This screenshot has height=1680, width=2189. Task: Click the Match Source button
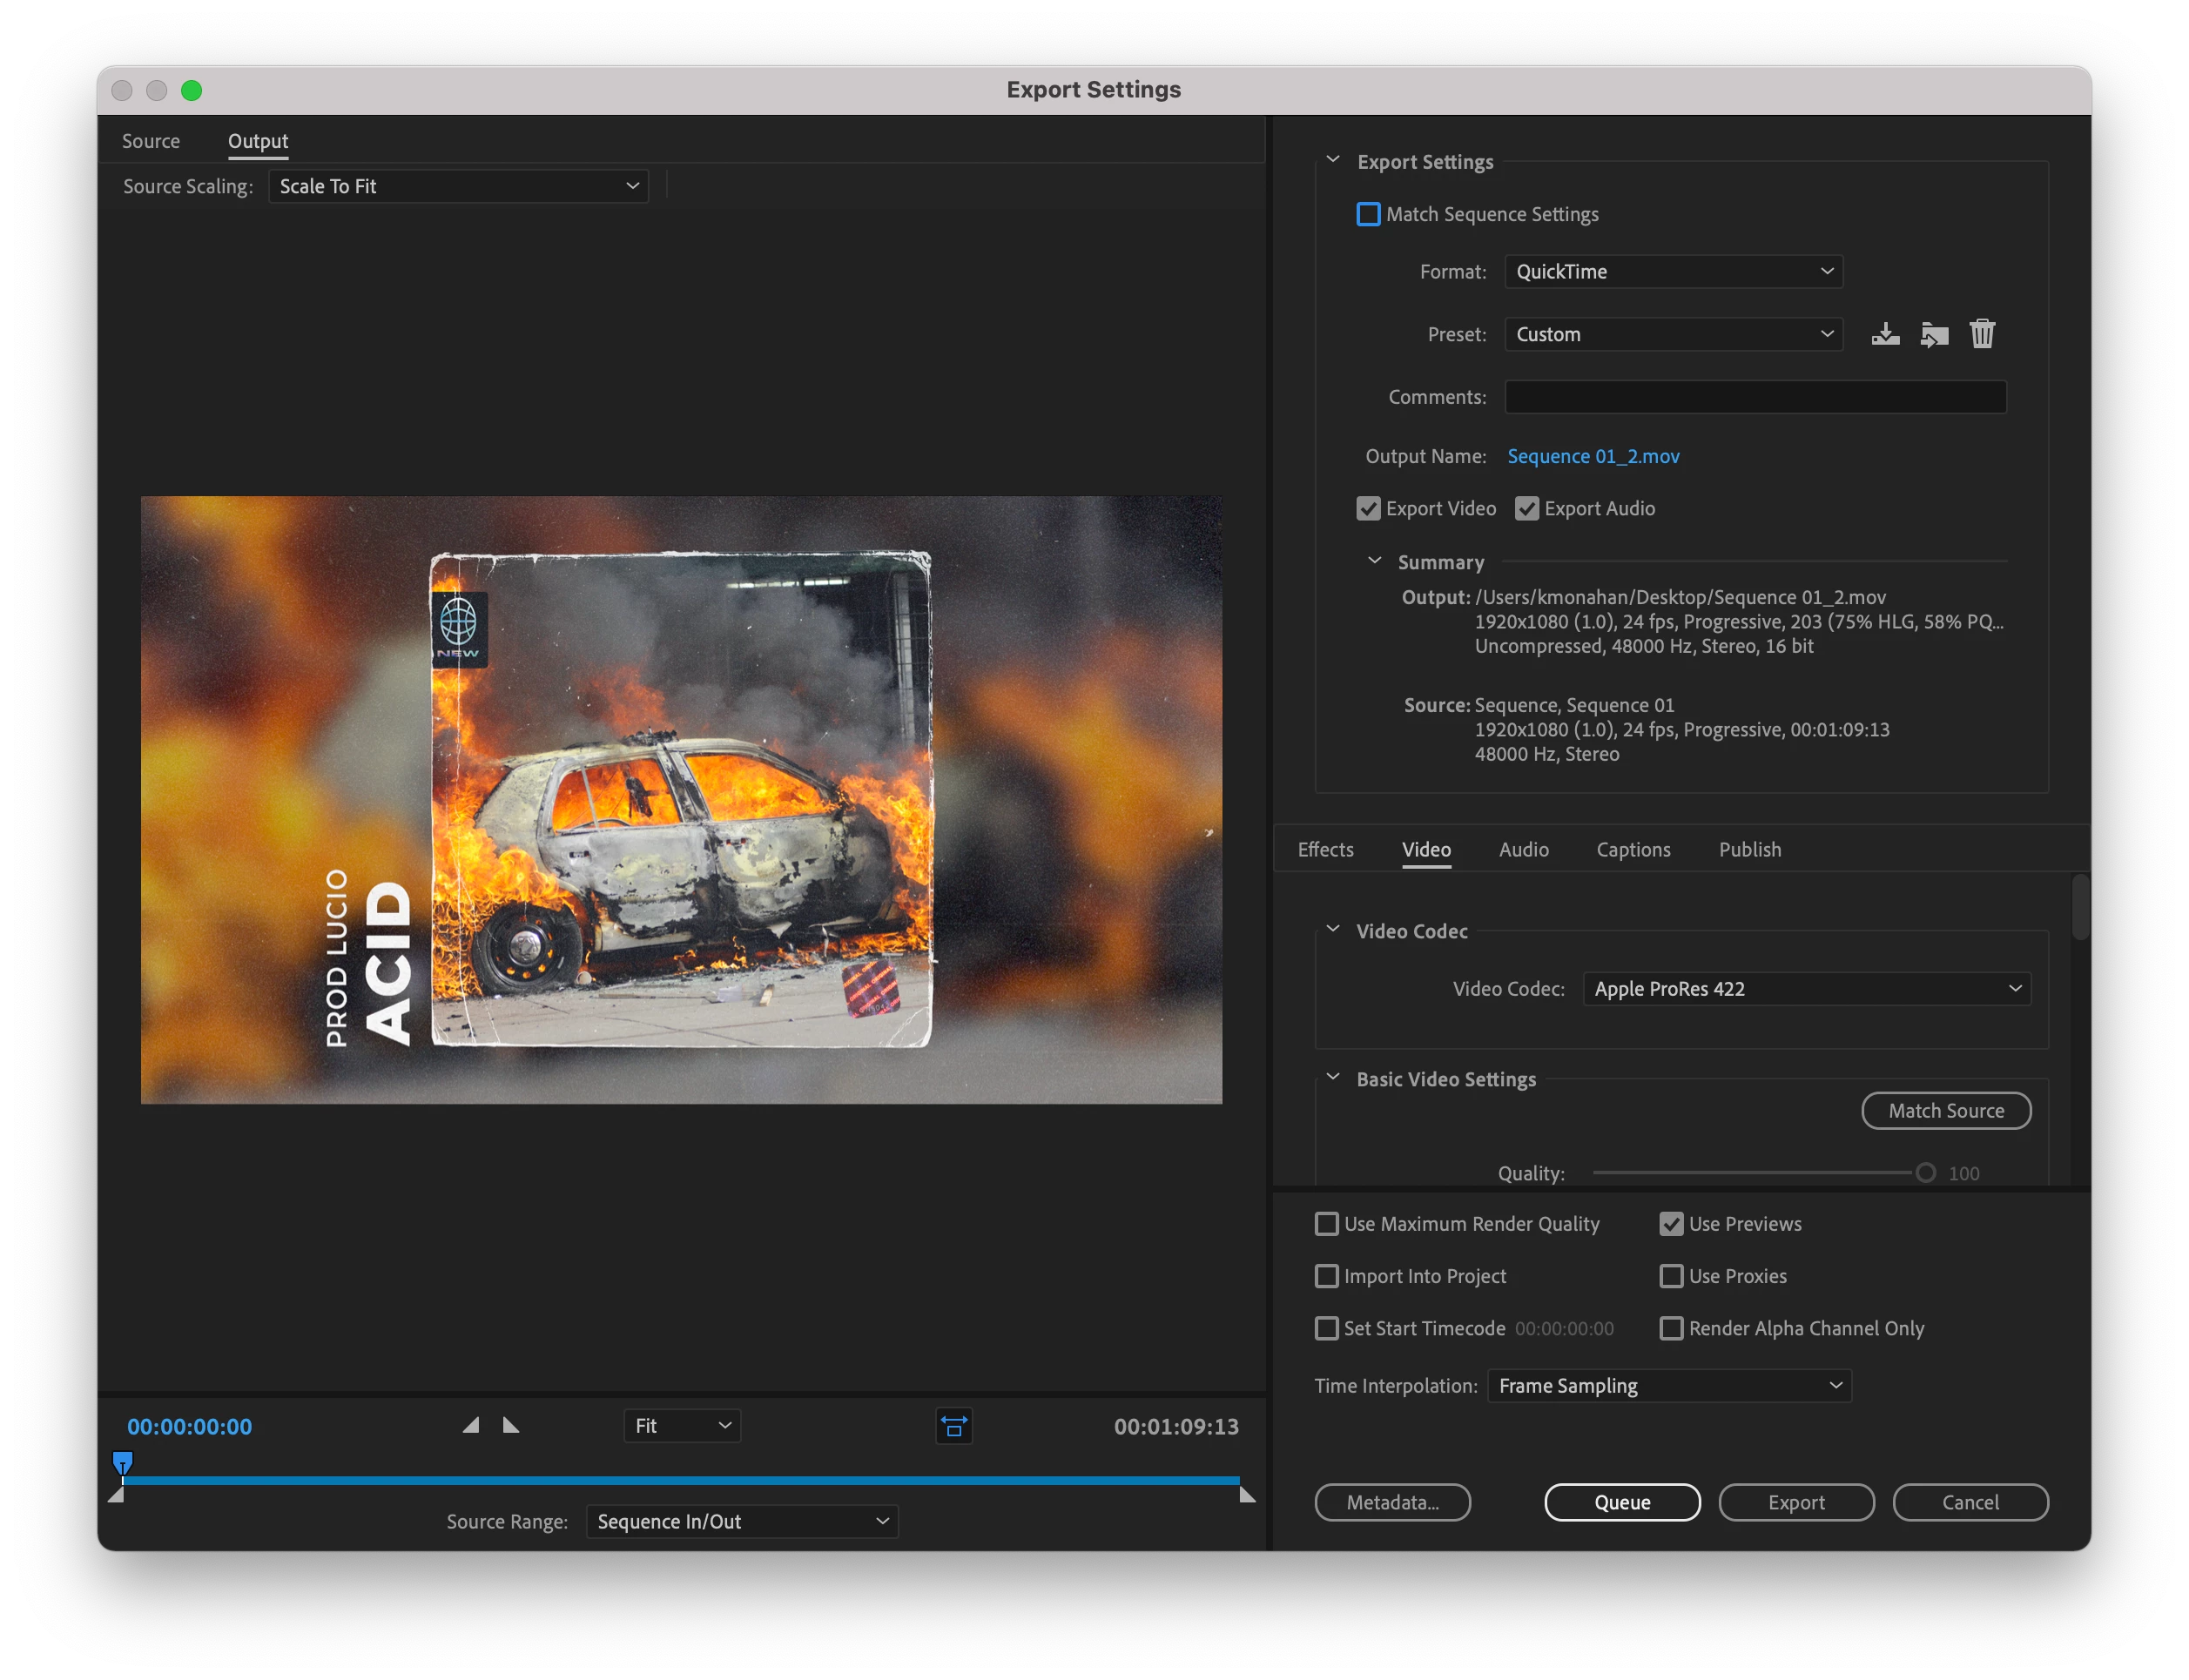point(1945,1111)
